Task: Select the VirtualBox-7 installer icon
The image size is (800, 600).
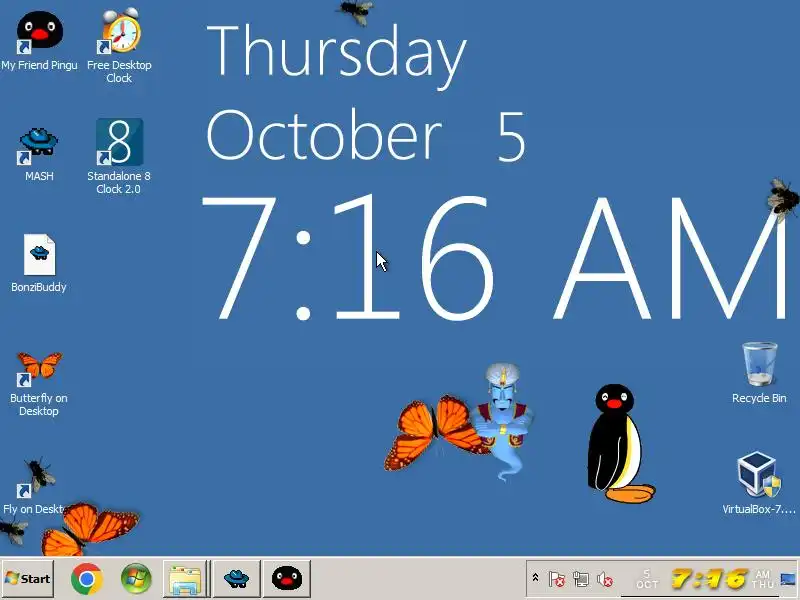Action: tap(759, 483)
